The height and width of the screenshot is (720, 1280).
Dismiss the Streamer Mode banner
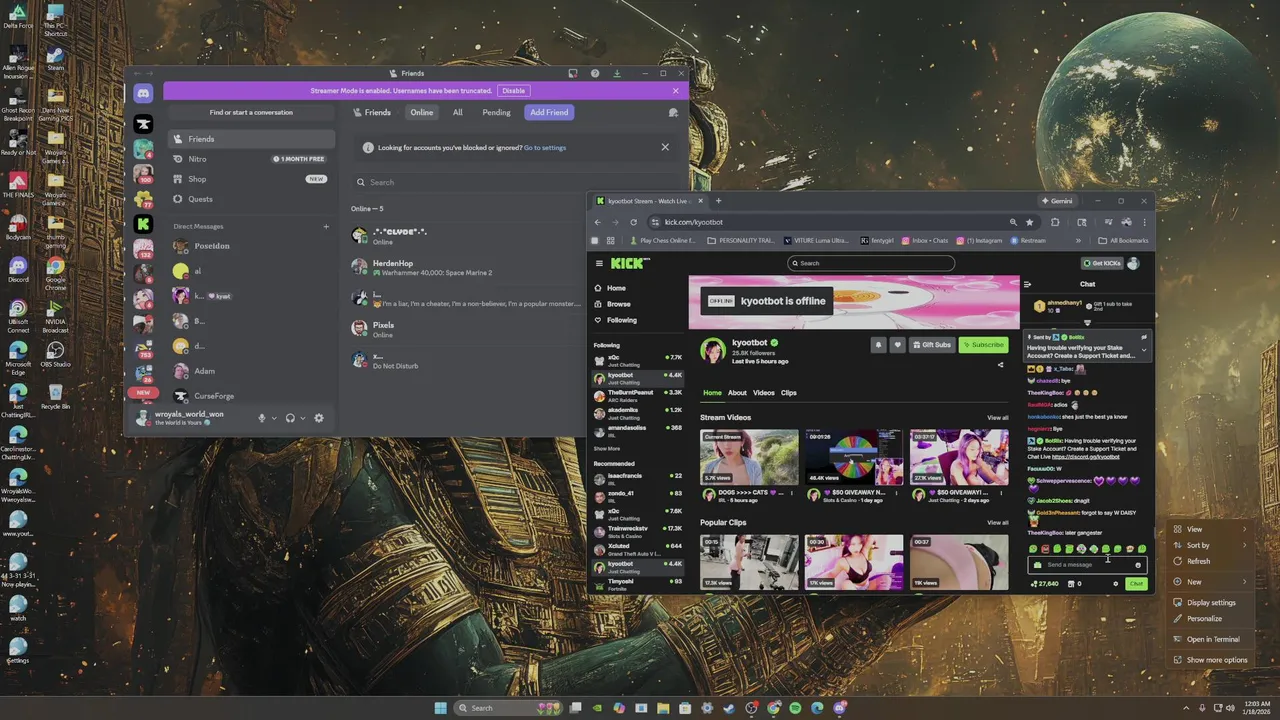[675, 90]
